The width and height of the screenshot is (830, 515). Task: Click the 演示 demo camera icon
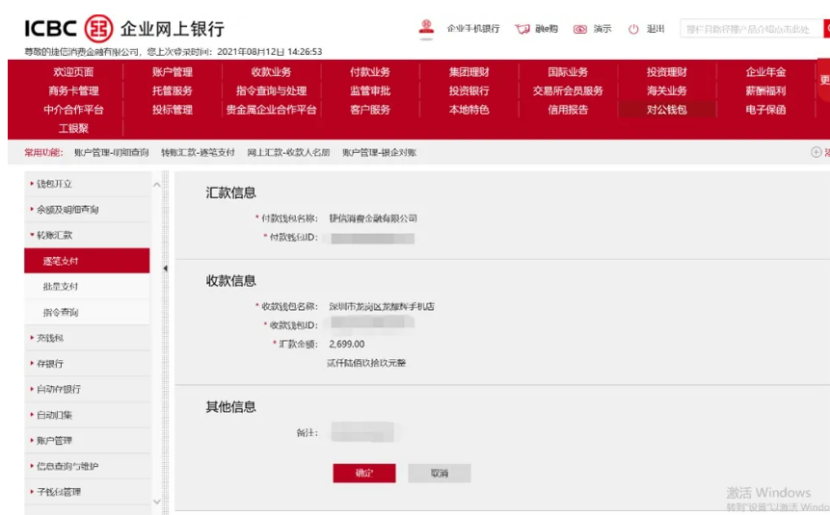coord(580,29)
